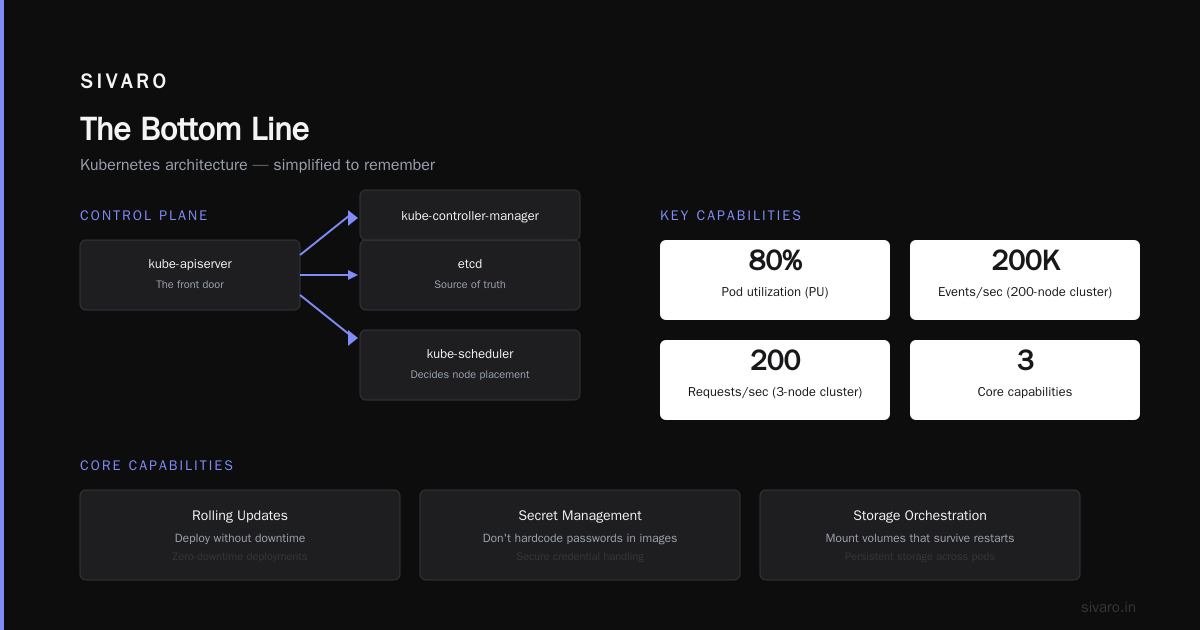Open the Storage Orchestration card
The width and height of the screenshot is (1200, 630).
pos(920,535)
